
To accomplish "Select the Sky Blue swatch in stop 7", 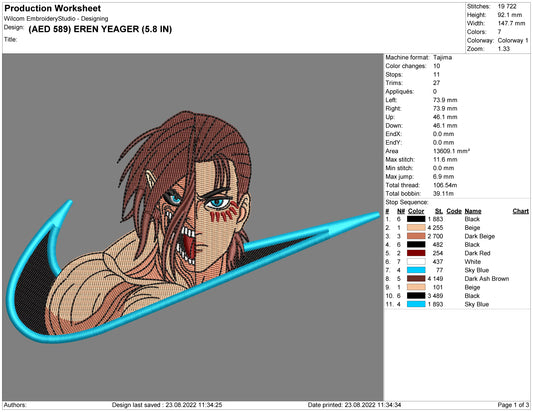I will pos(416,270).
